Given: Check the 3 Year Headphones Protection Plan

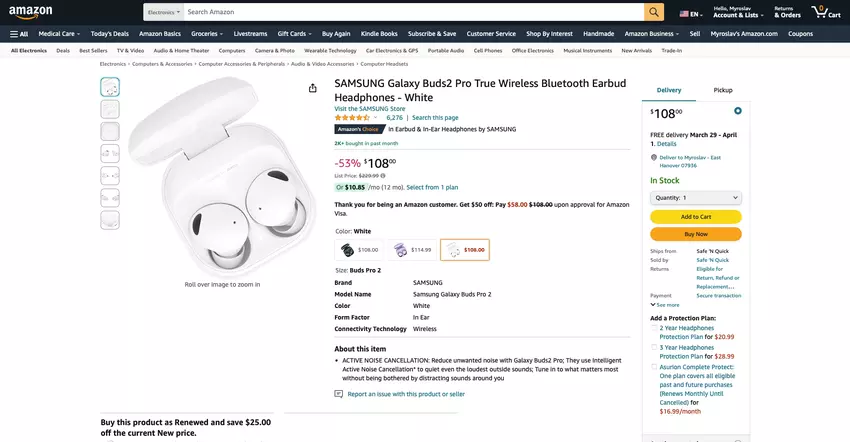Looking at the screenshot, I should pos(654,347).
